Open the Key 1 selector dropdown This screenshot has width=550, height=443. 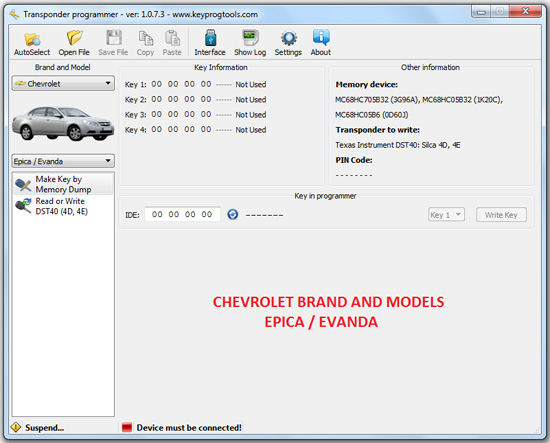point(446,215)
